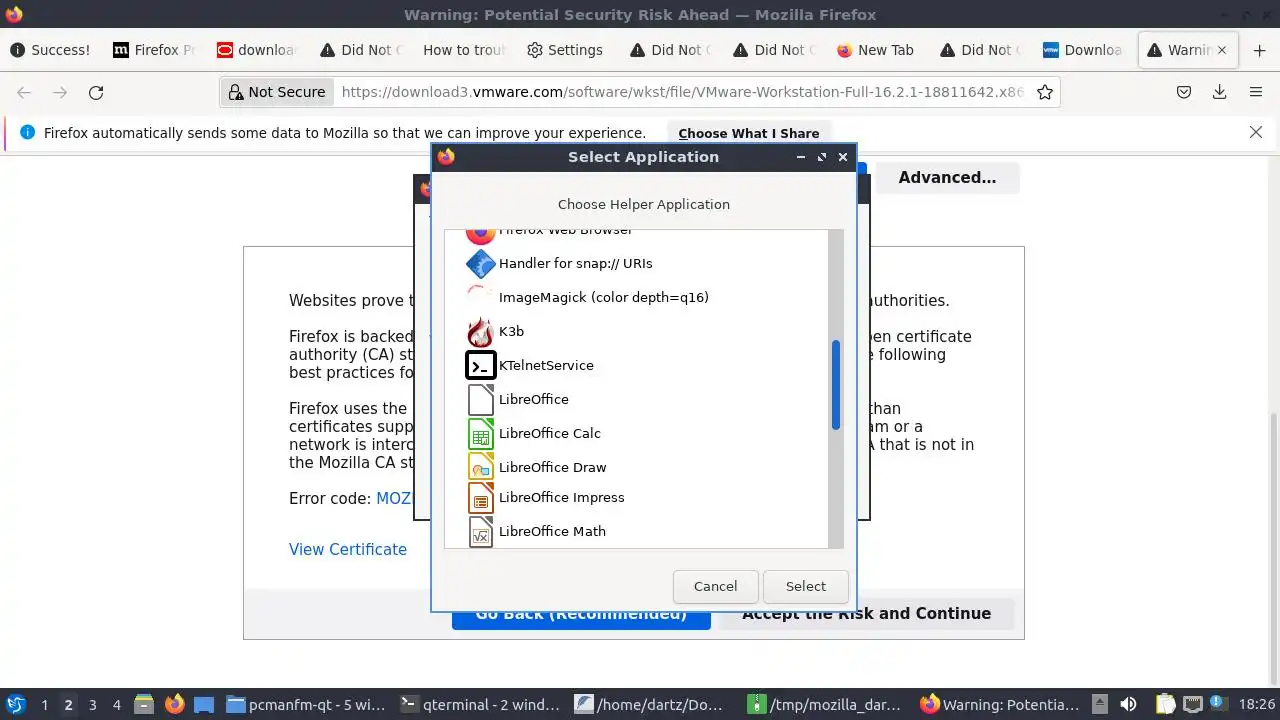The image size is (1280, 720).
Task: Choose the K3b flame icon
Action: tap(481, 331)
